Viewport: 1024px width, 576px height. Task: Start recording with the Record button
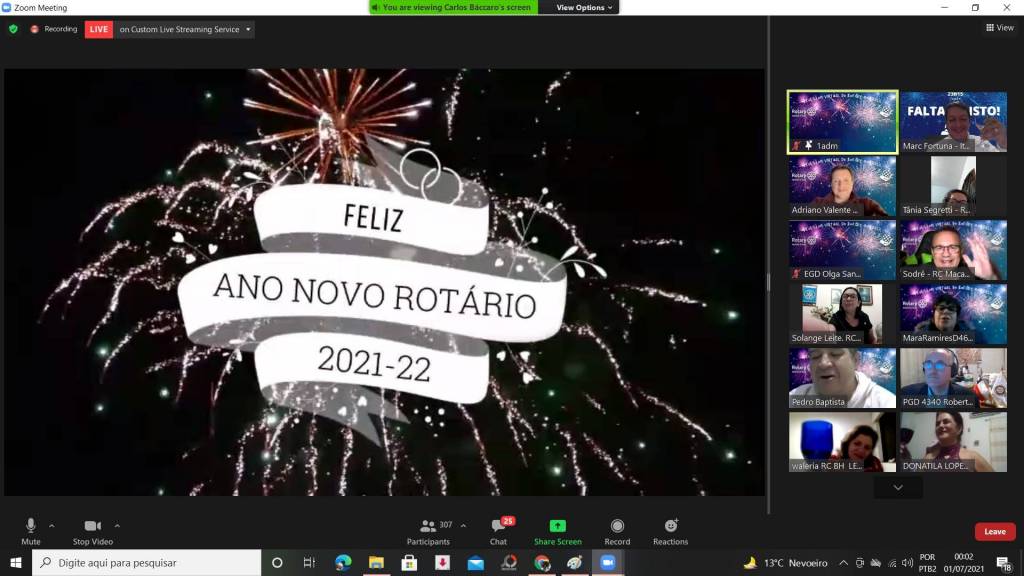point(617,529)
